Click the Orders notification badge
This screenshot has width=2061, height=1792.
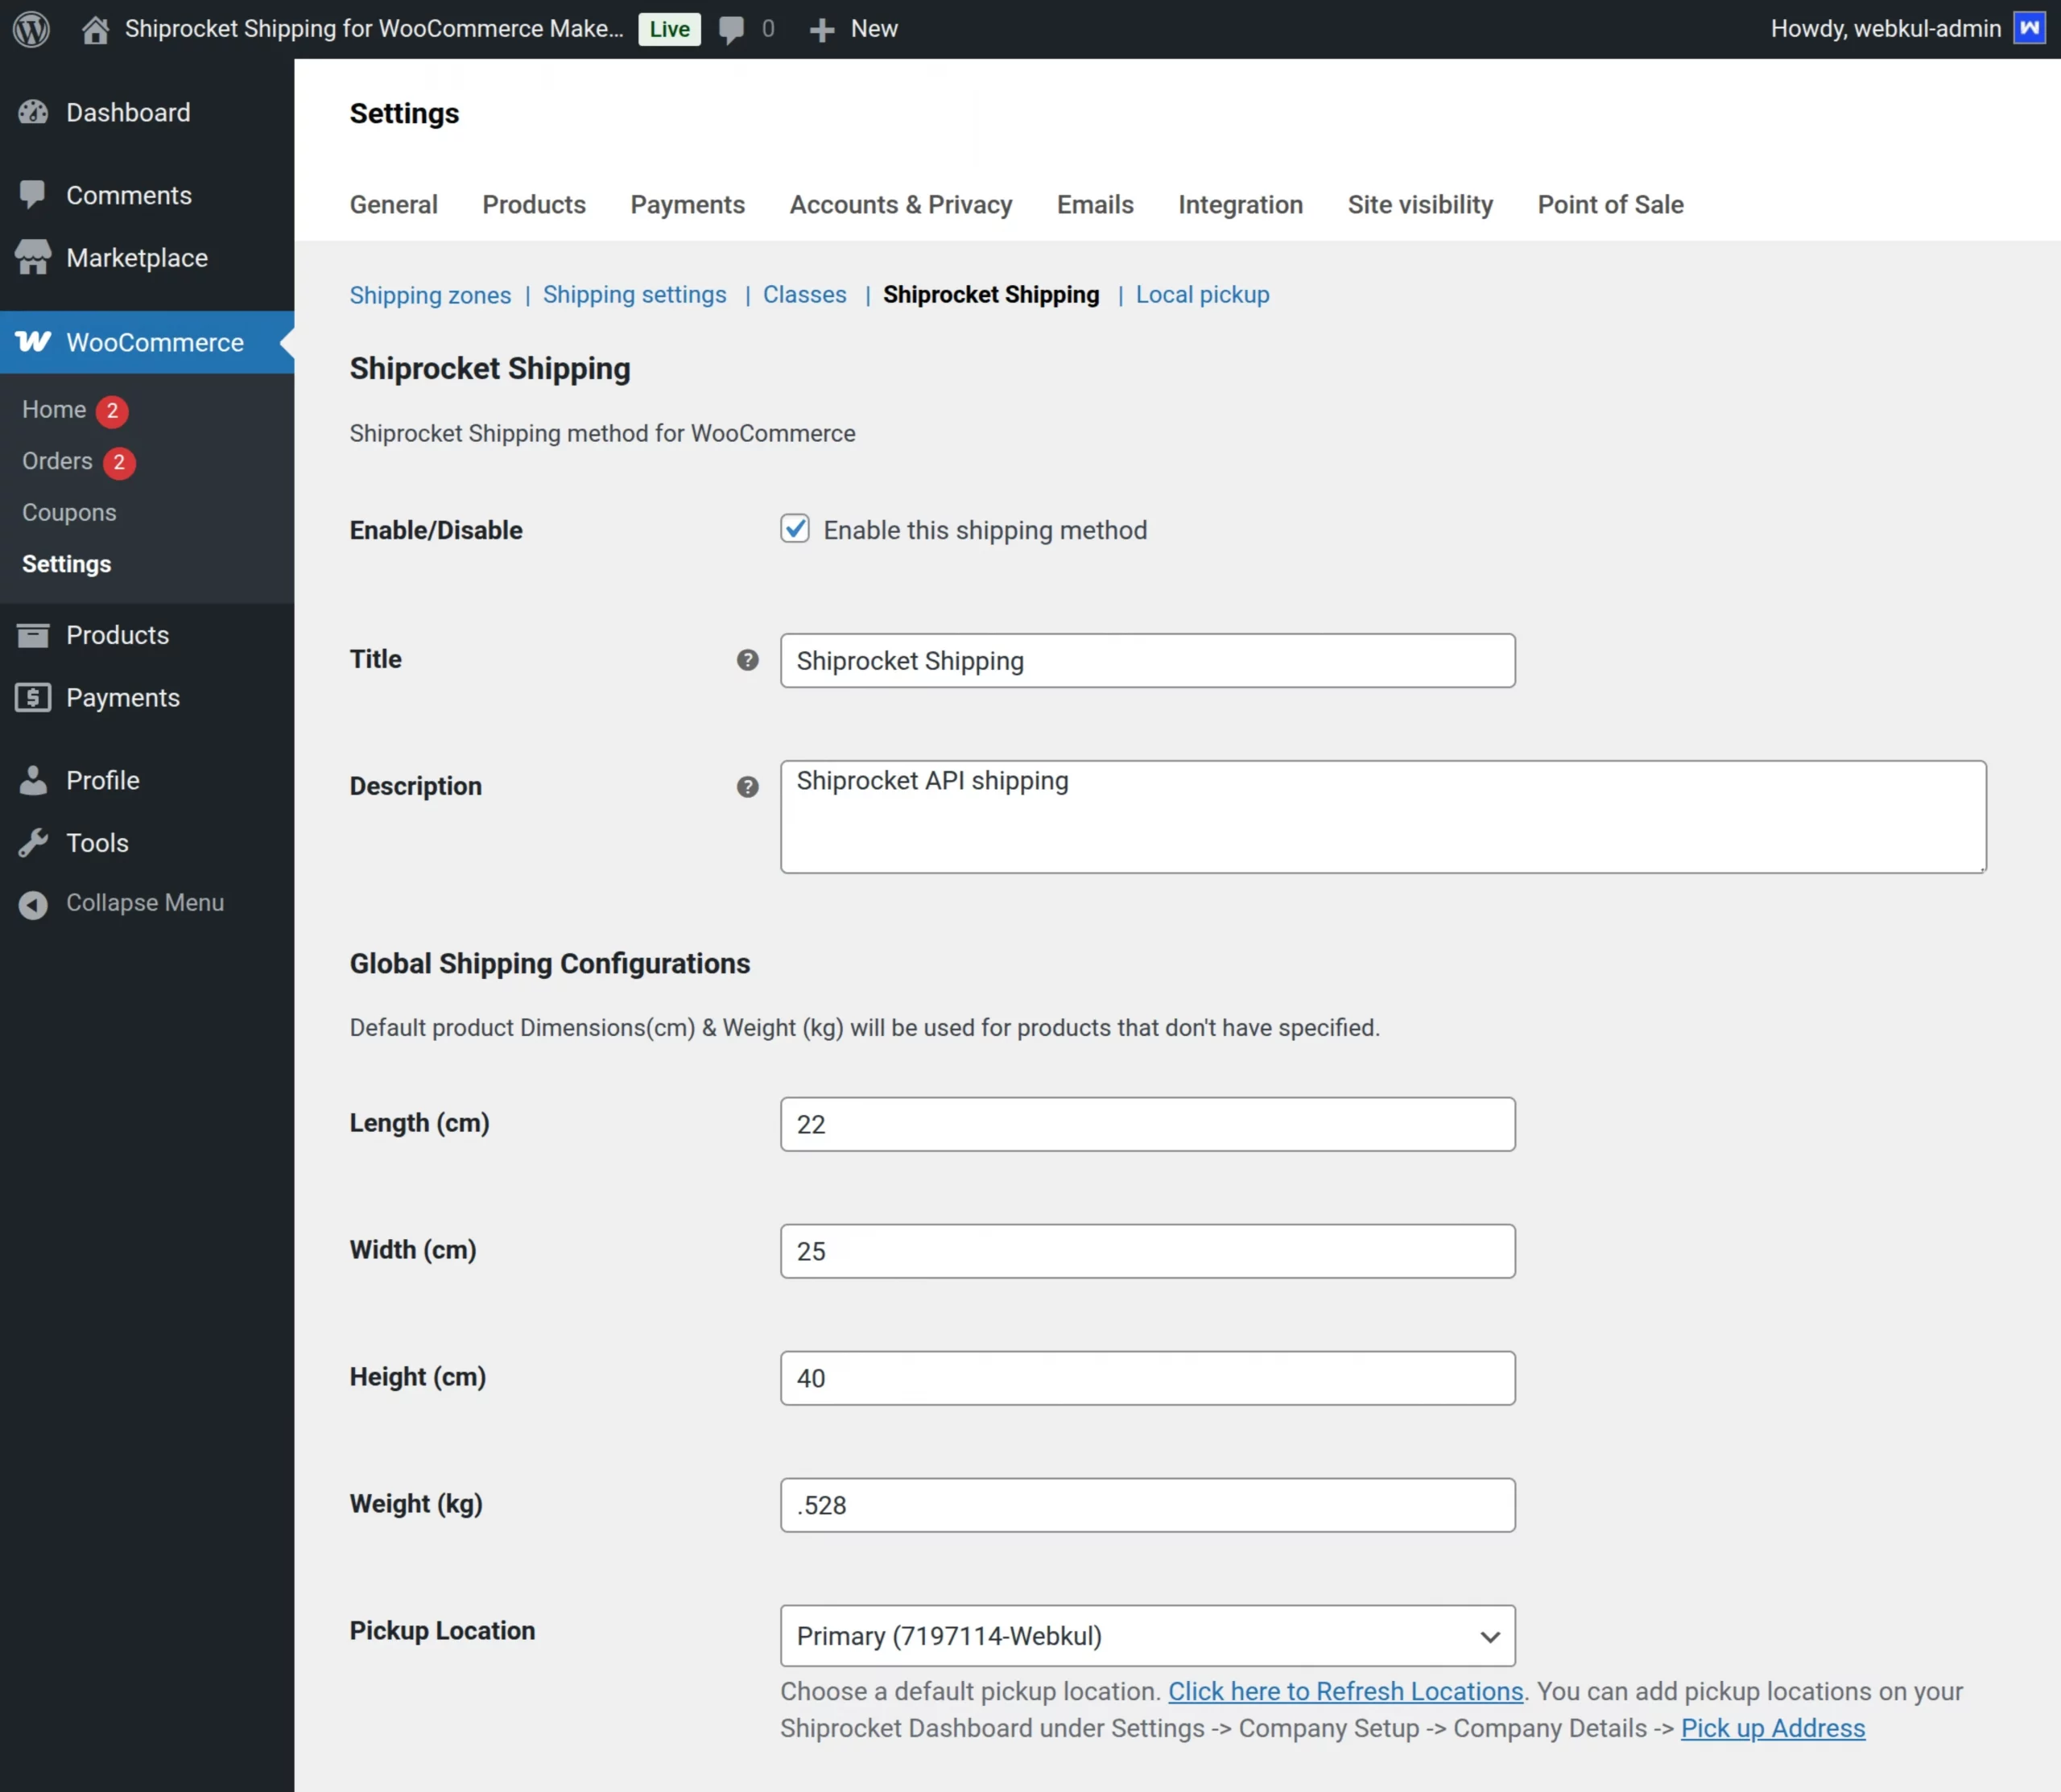[x=119, y=462]
